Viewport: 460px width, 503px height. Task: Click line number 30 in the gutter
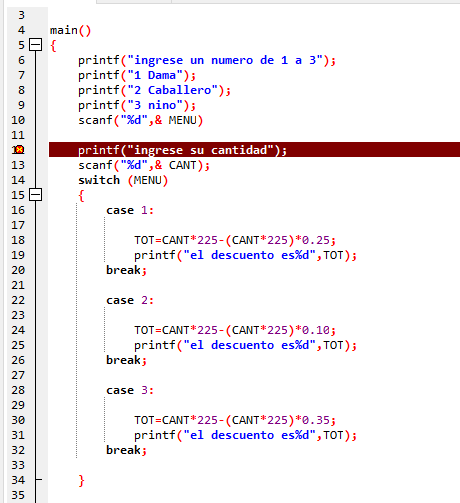click(18, 420)
